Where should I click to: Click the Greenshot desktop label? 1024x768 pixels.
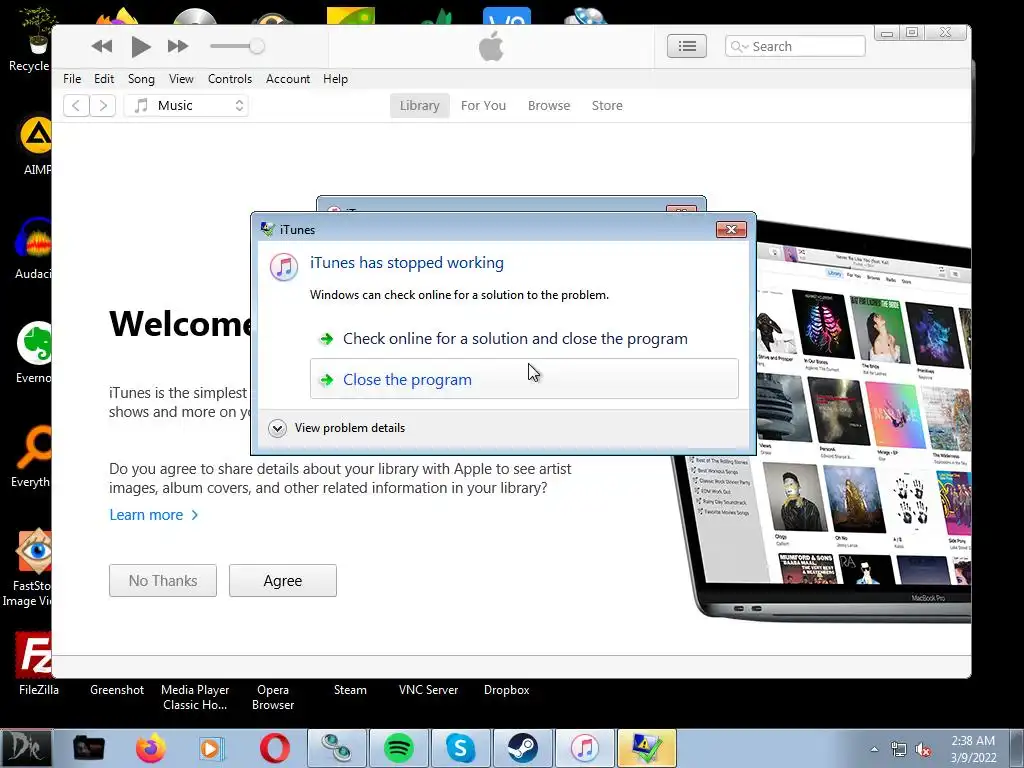click(117, 690)
